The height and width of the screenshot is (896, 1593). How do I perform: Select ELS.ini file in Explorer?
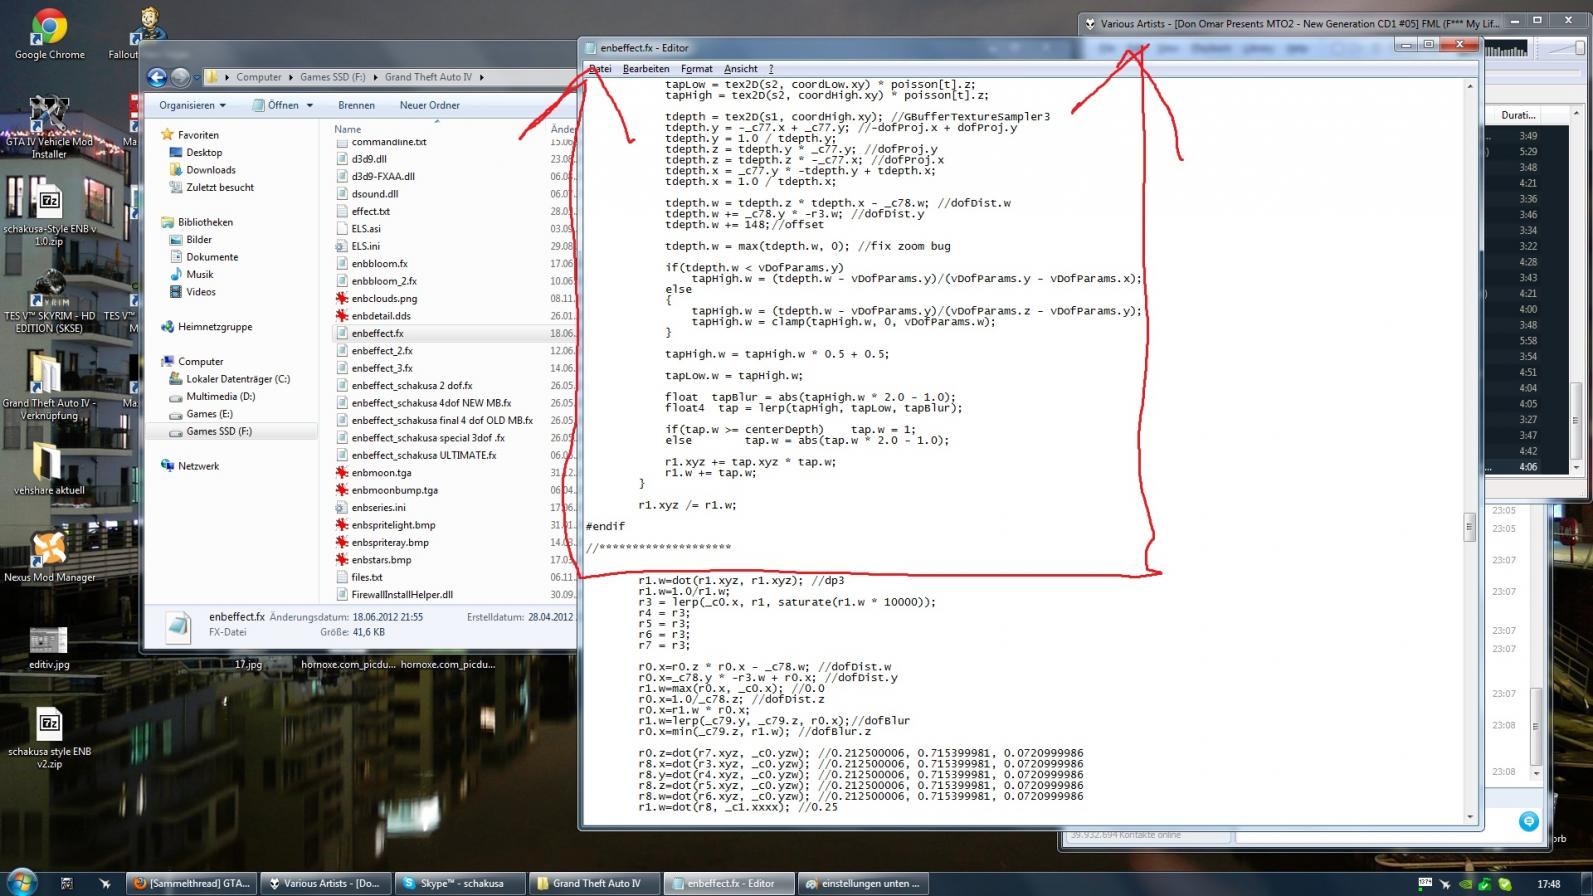pos(365,246)
